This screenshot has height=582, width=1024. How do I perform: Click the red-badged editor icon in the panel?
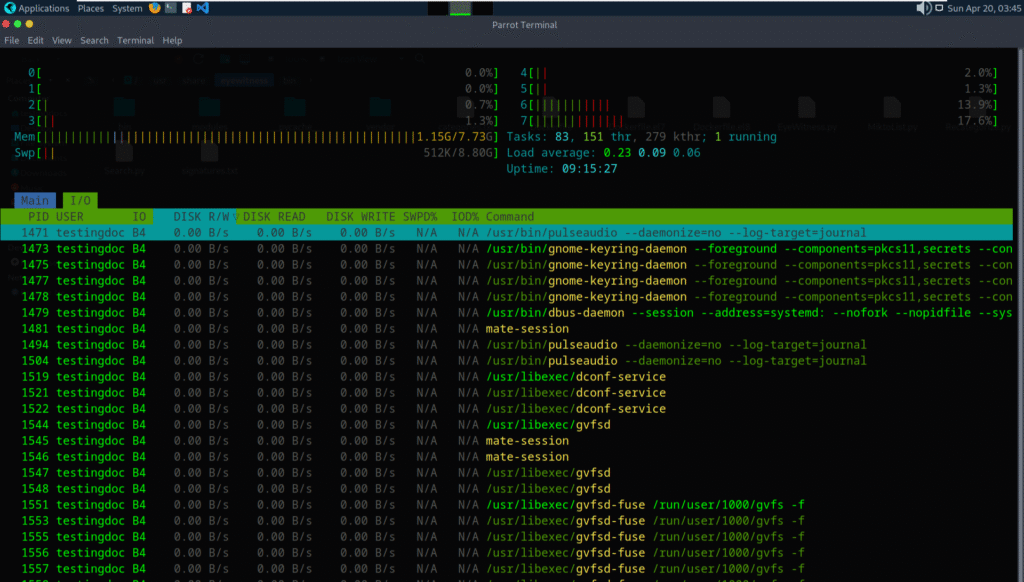click(x=188, y=7)
